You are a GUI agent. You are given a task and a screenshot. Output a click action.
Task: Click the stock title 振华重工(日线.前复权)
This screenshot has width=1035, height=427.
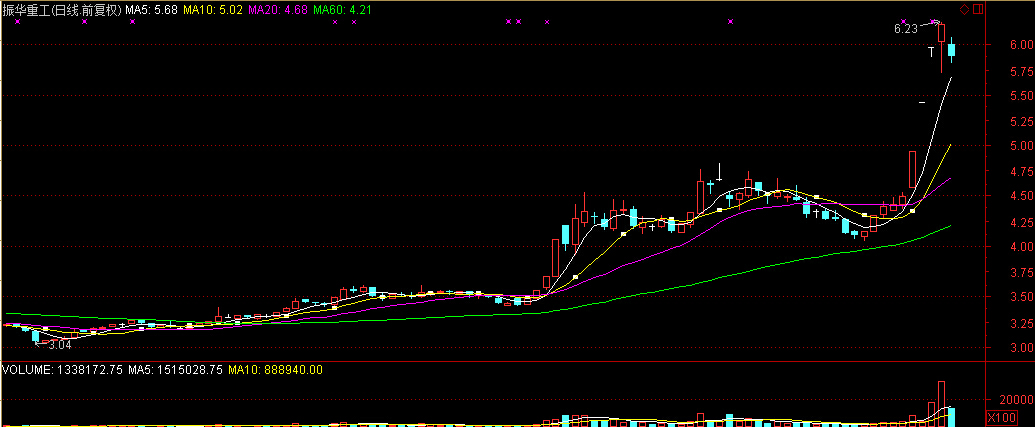point(63,10)
